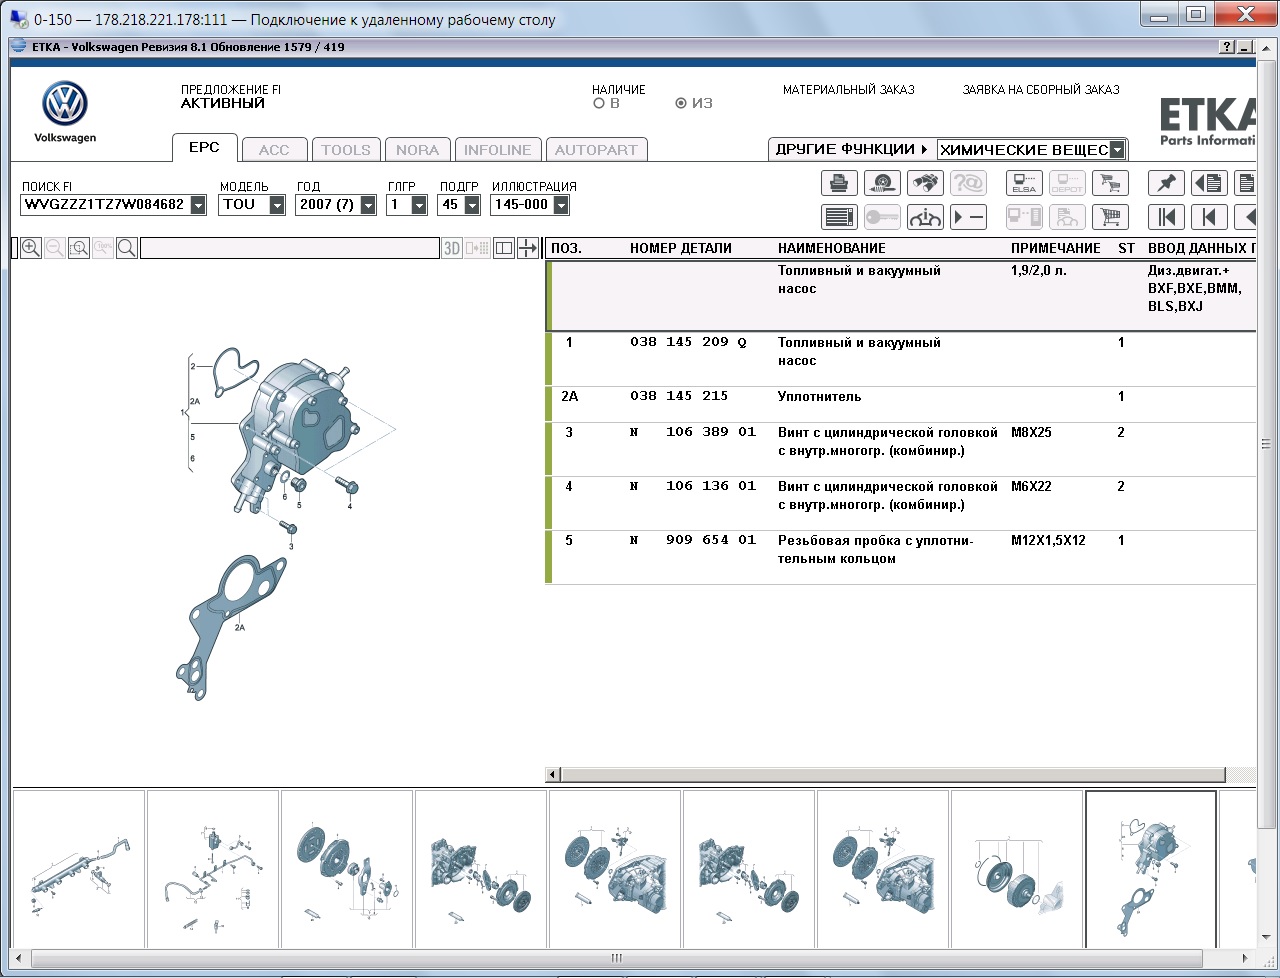1280x978 pixels.
Task: Select part N 106 136 01 row
Action: (900, 503)
